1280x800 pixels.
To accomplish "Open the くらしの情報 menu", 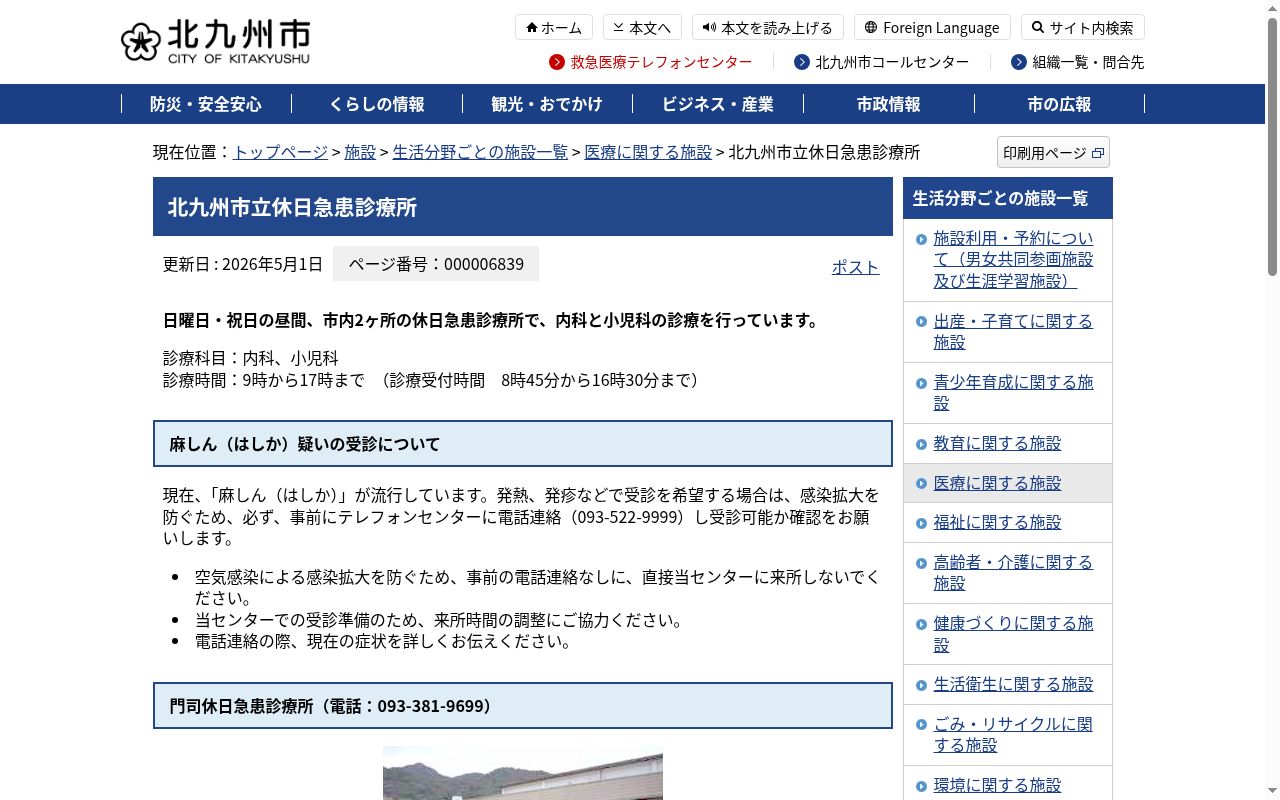I will pyautogui.click(x=377, y=104).
